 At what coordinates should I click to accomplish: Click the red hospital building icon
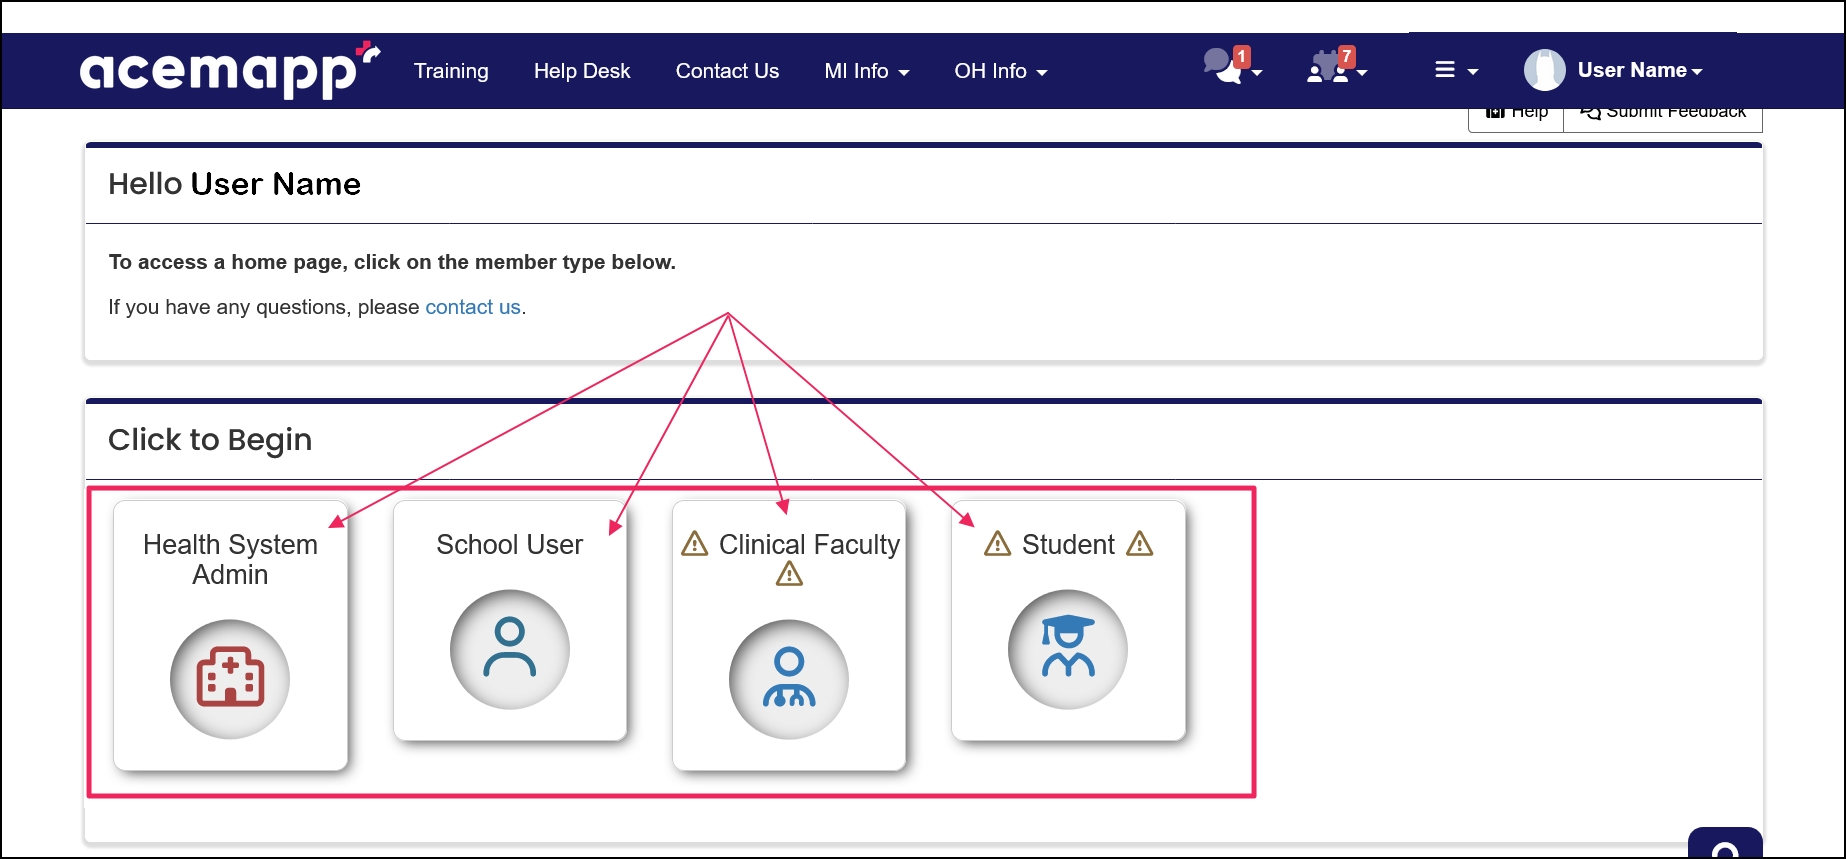(x=230, y=679)
